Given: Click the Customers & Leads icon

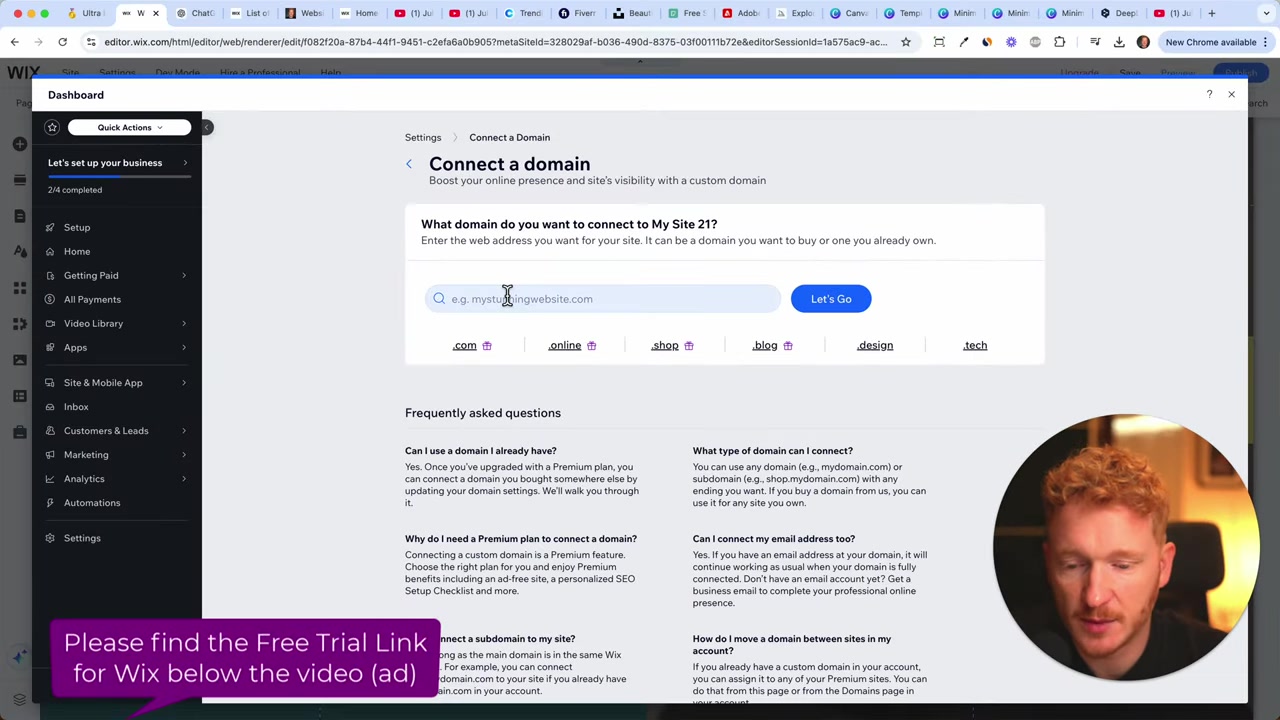Looking at the screenshot, I should pos(50,430).
